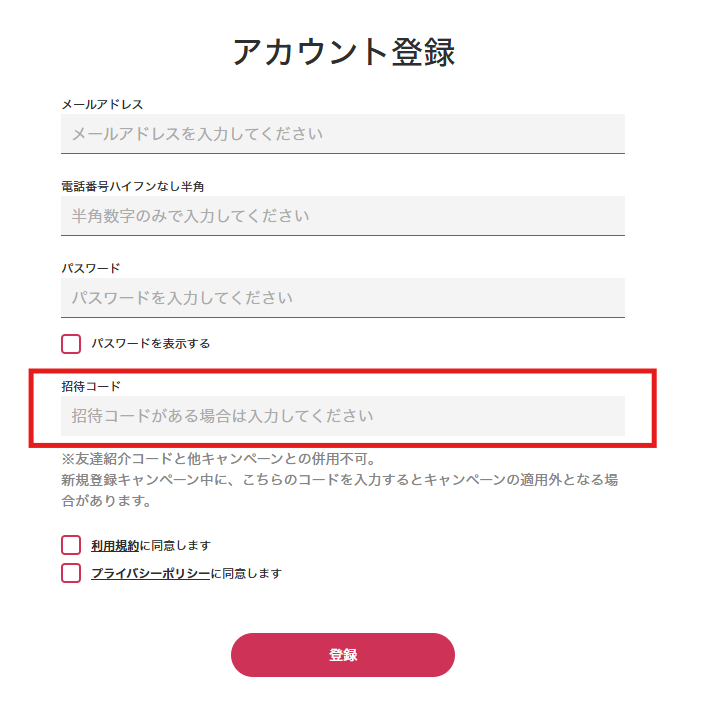Click the ※友達紹介コード note line

[218, 460]
